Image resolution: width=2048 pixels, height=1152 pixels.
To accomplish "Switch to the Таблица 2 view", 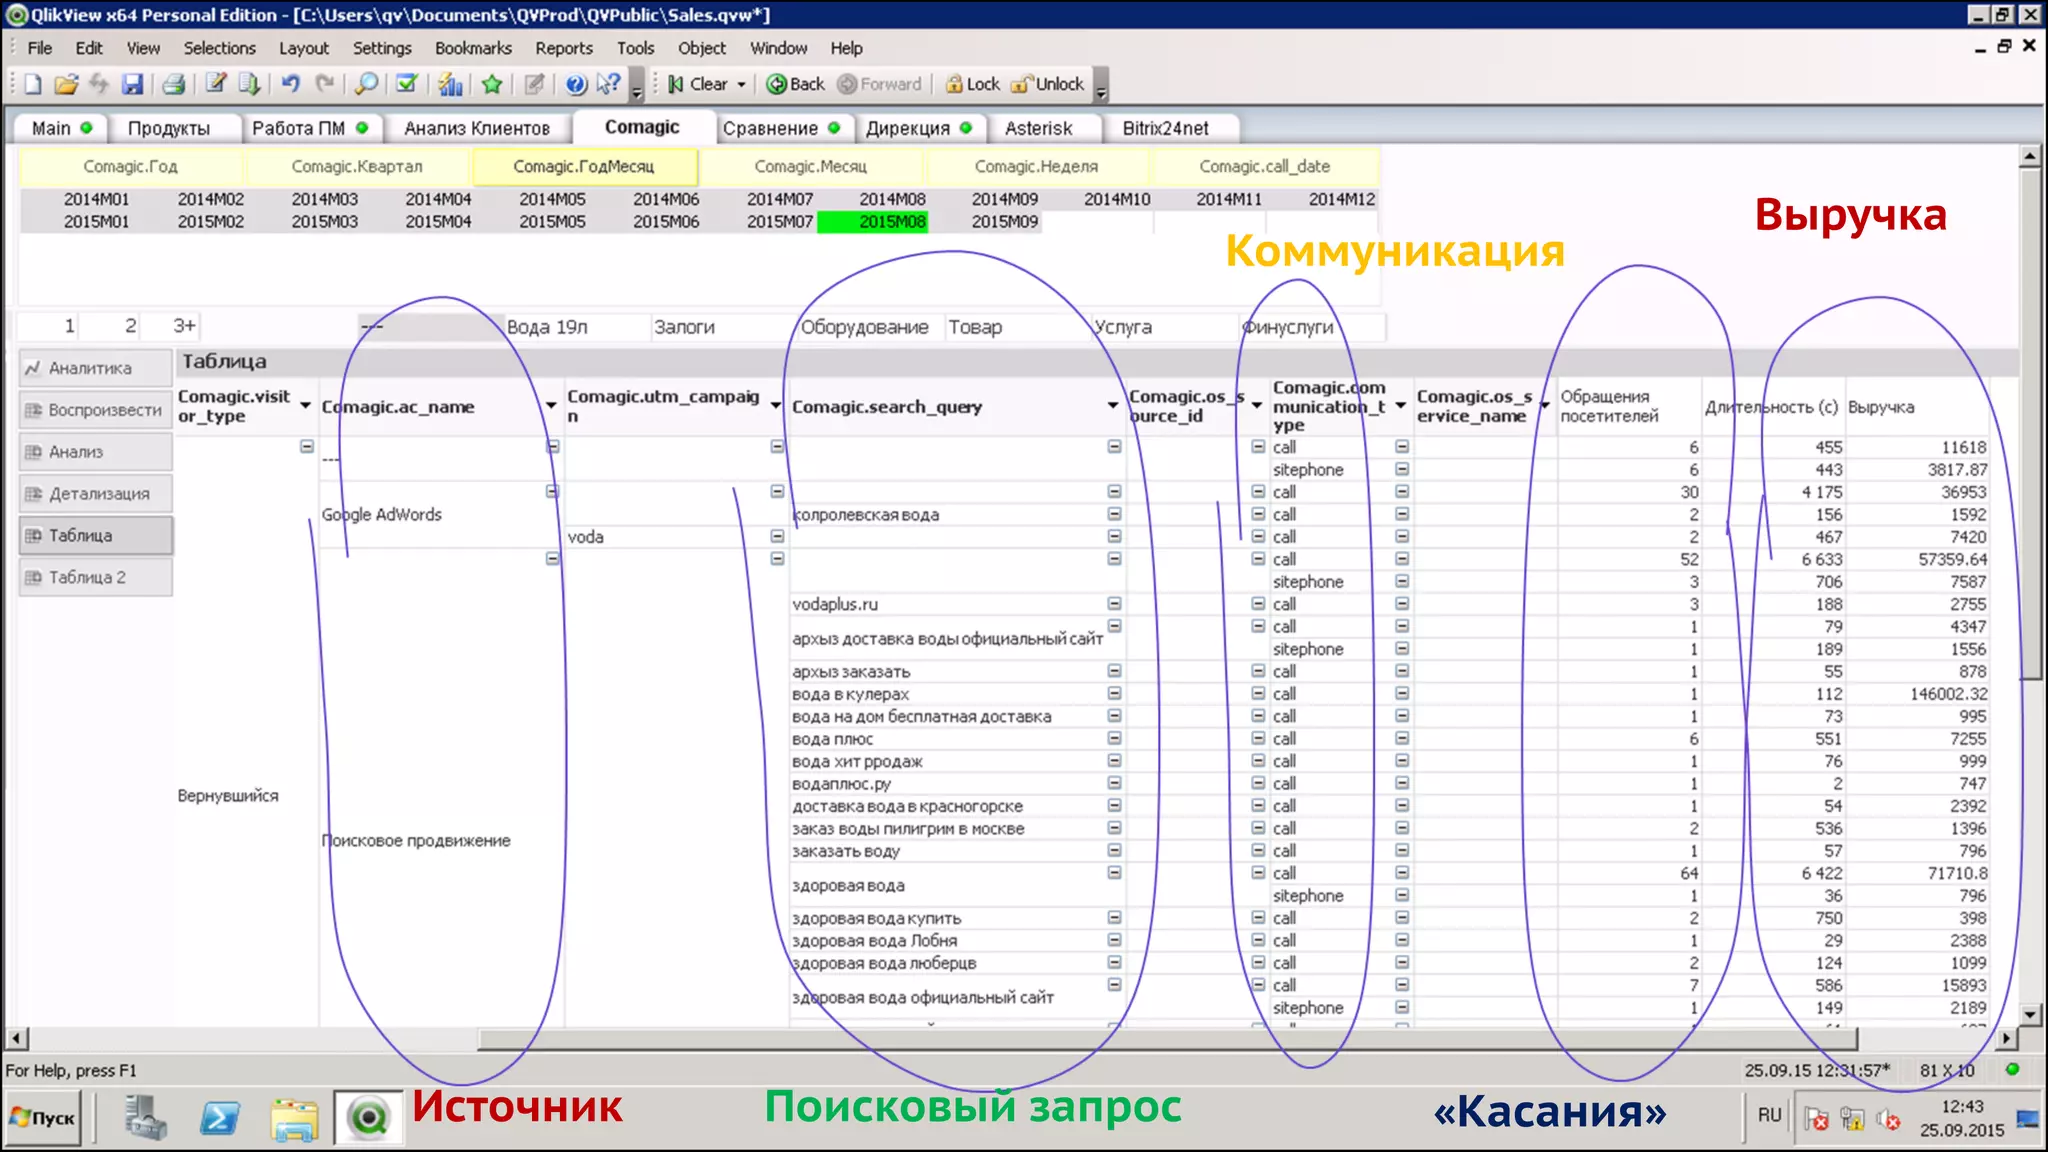I will point(96,577).
